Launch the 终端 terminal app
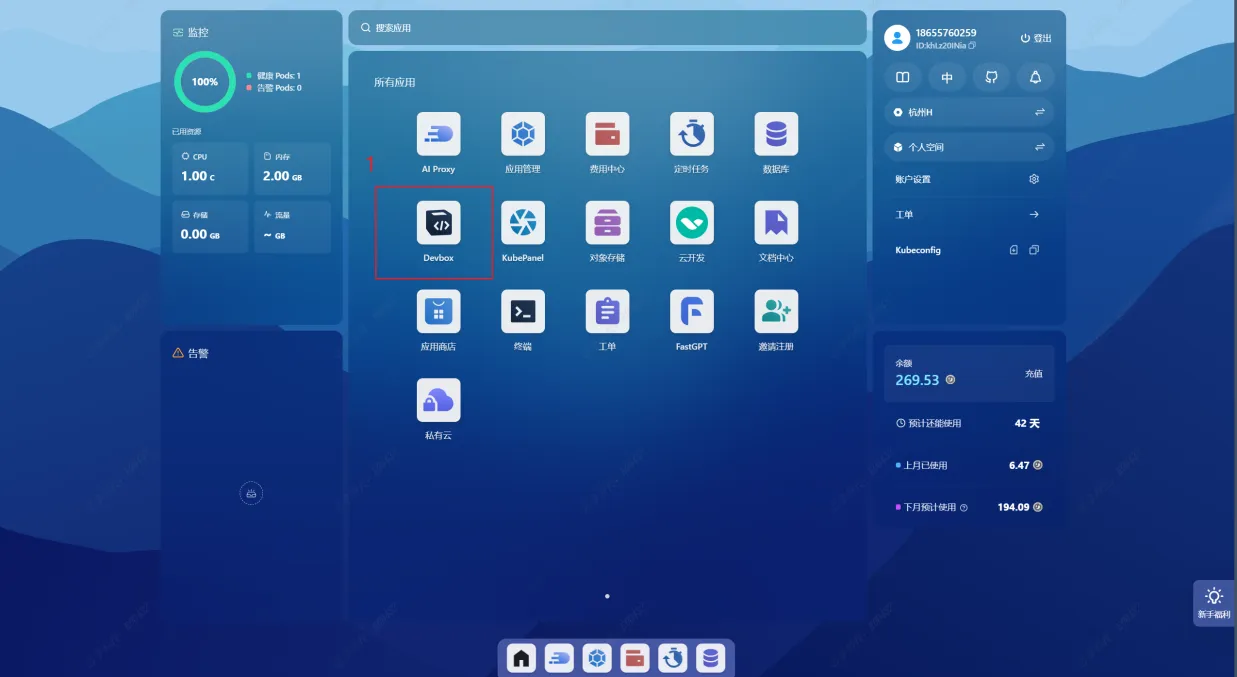The height and width of the screenshot is (677, 1237). click(523, 312)
